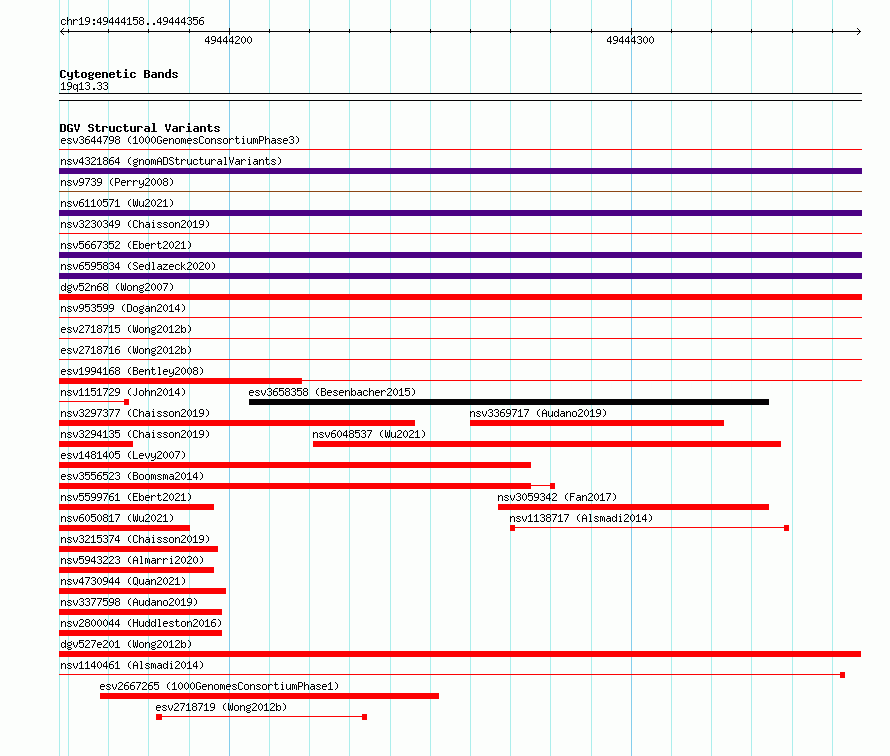Click nsv6050817 (Wu2021) label
This screenshot has width=890, height=756.
click(117, 518)
